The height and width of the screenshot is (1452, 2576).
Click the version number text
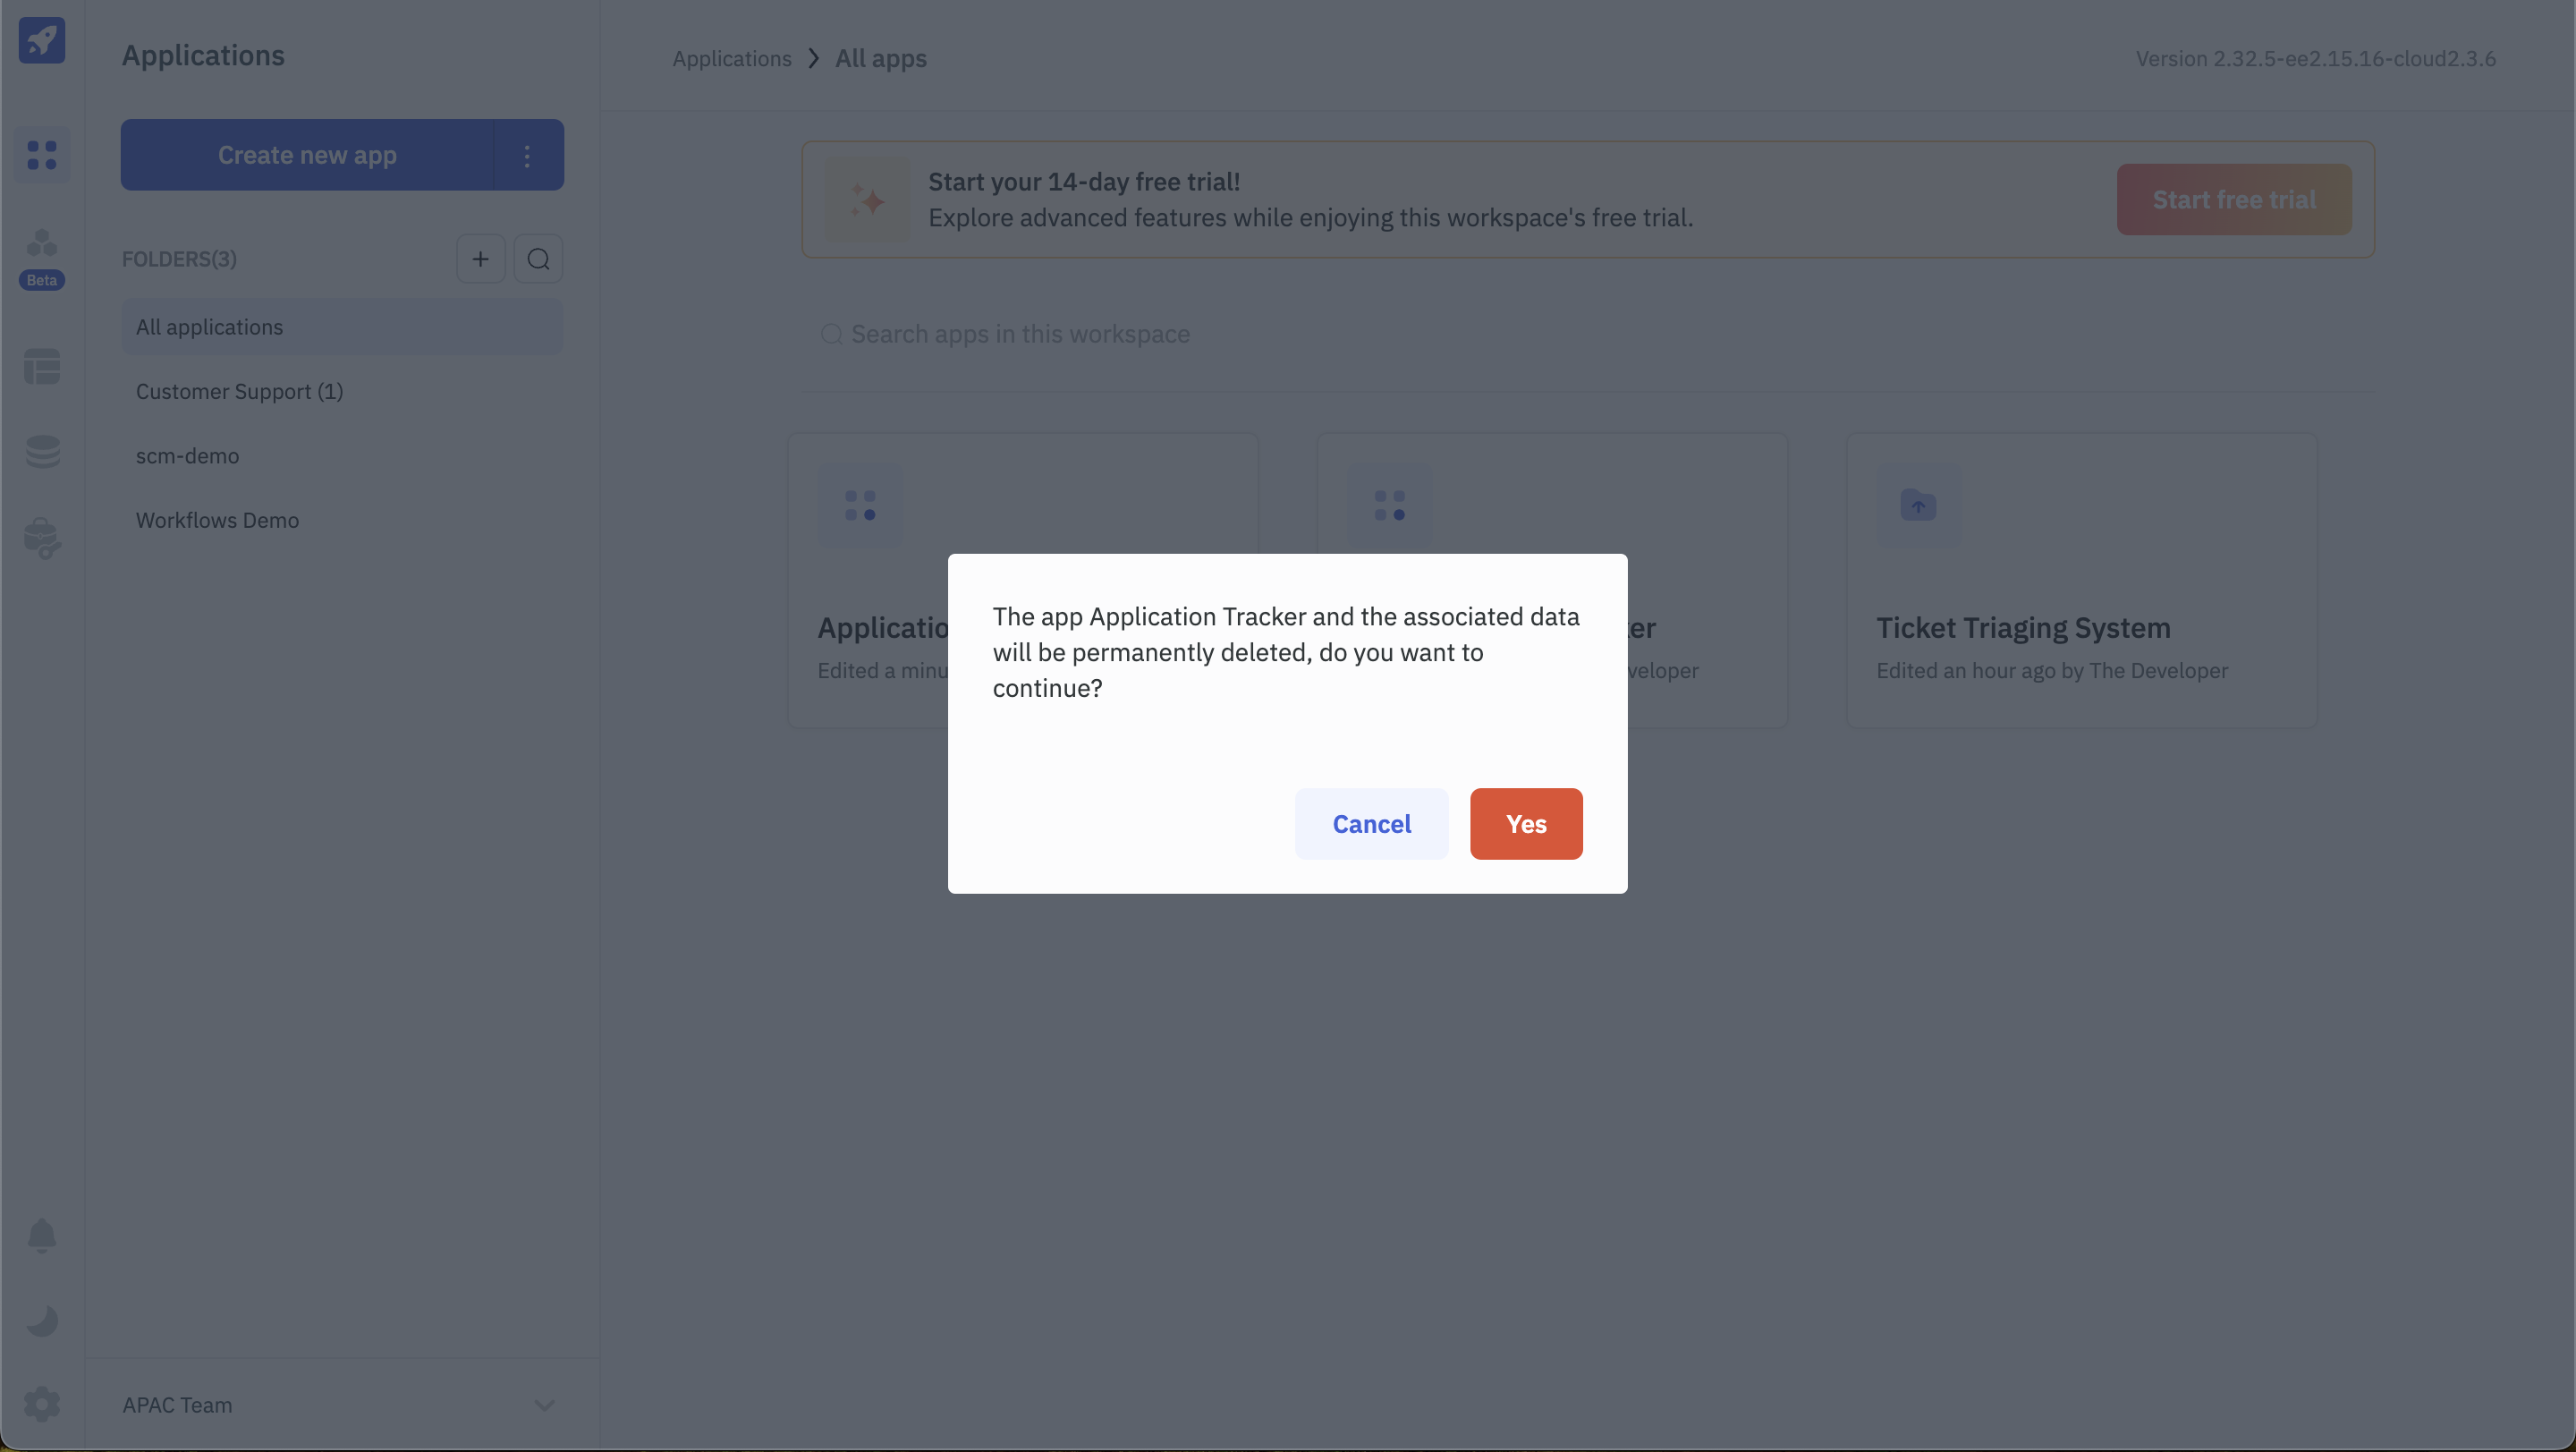click(2316, 59)
